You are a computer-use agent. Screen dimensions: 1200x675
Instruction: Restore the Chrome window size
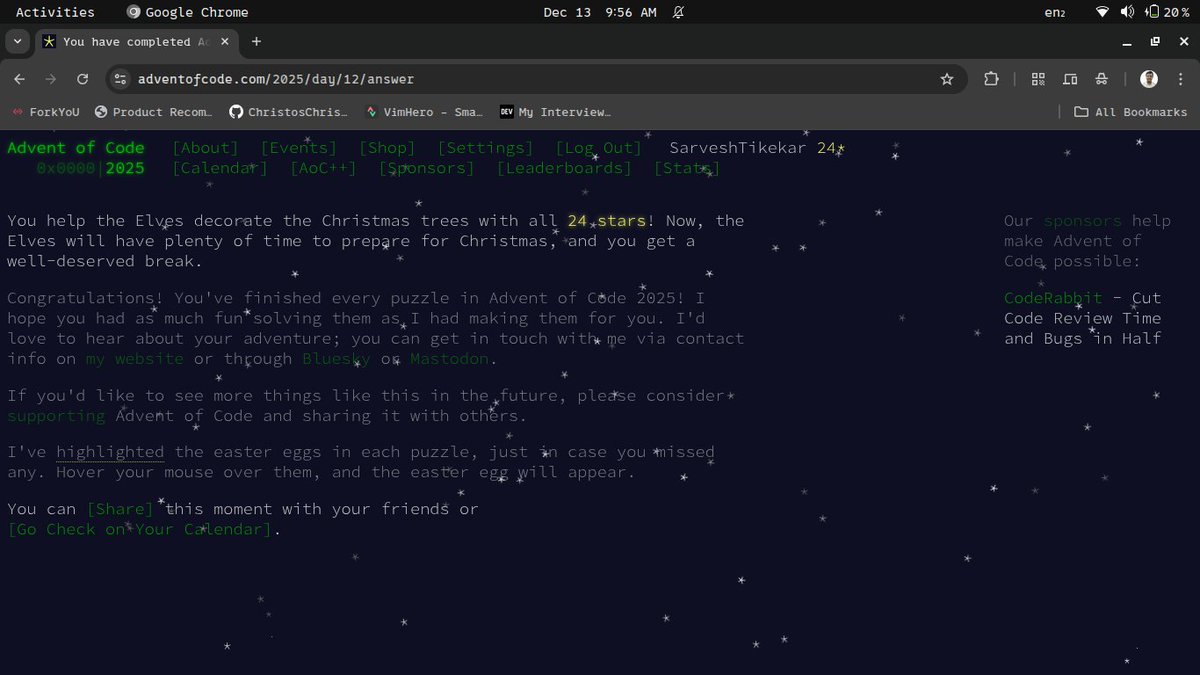(x=1155, y=42)
